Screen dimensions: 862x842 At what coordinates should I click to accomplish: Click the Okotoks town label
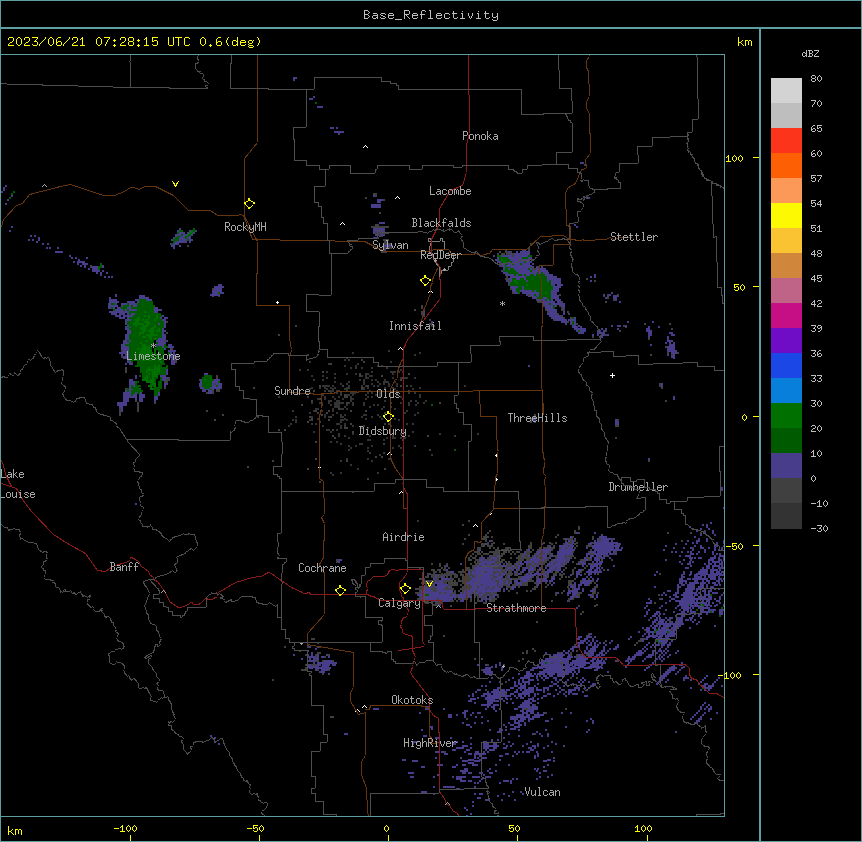(x=412, y=700)
